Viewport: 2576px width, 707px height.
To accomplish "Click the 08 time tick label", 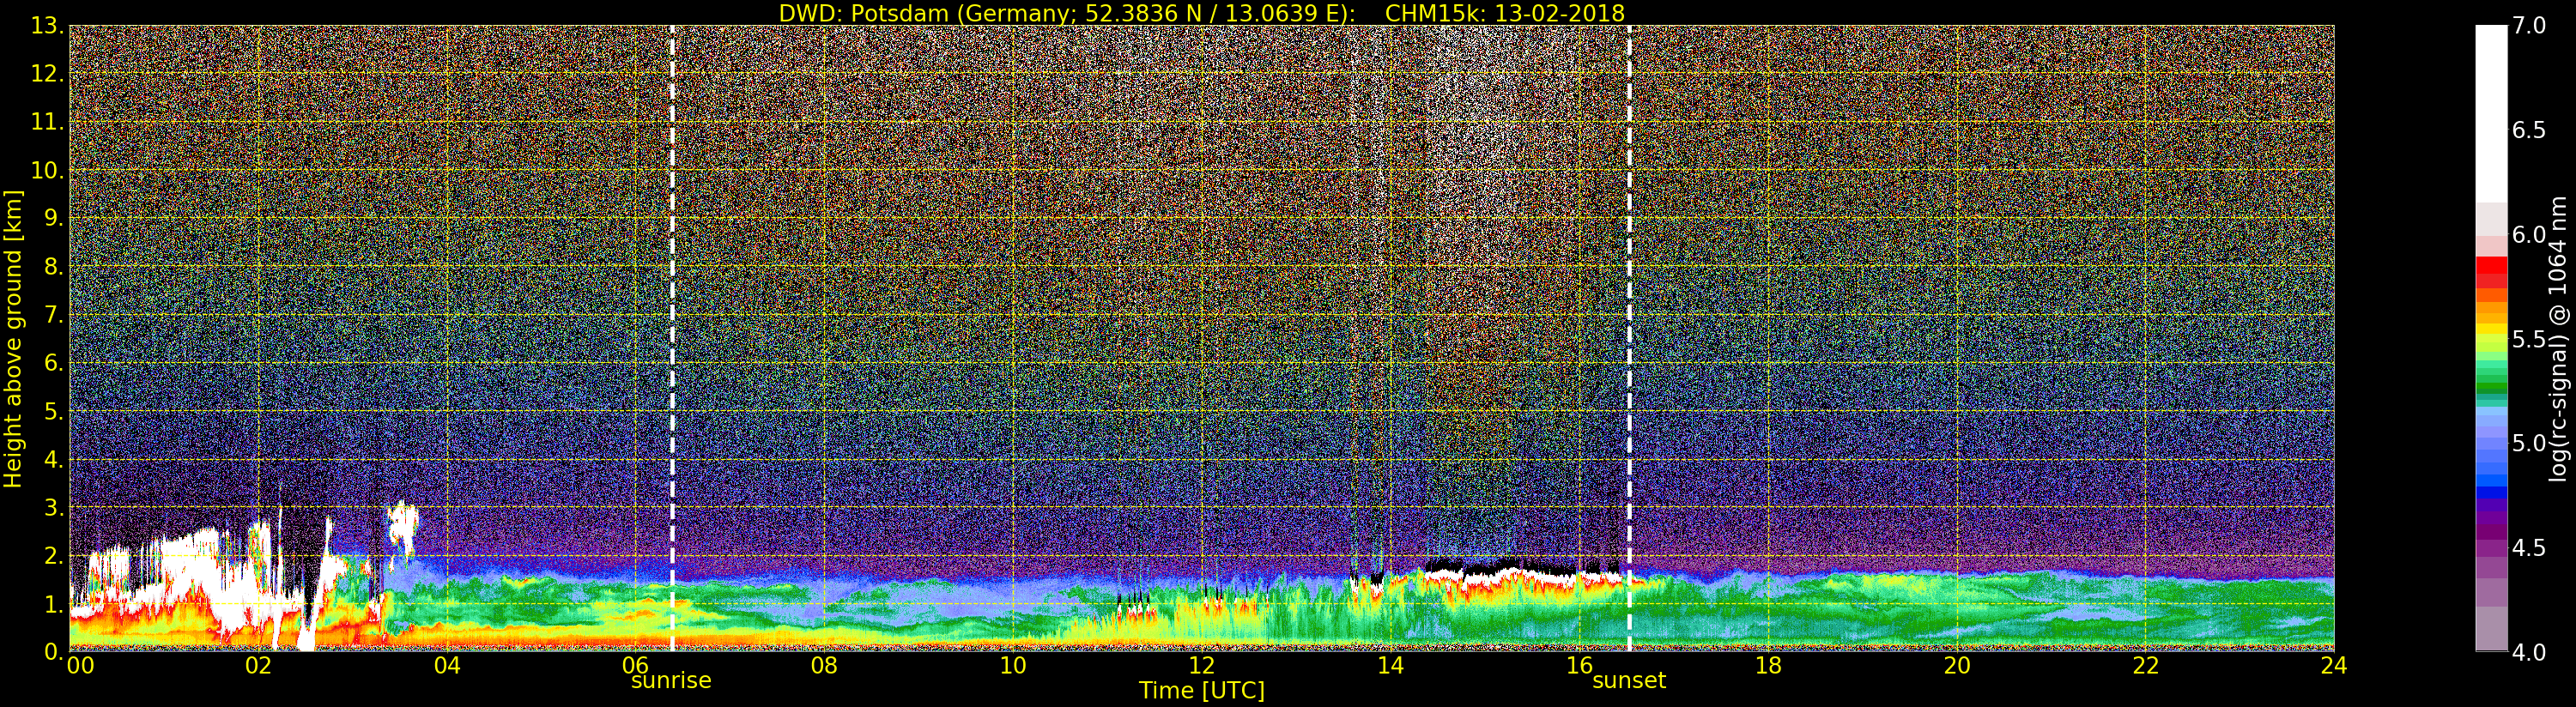I will (x=824, y=665).
